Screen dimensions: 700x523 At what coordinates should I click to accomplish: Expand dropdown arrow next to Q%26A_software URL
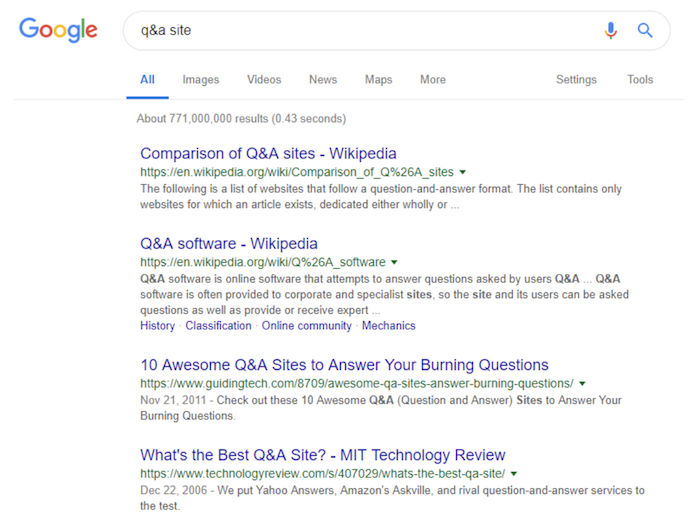pos(394,262)
